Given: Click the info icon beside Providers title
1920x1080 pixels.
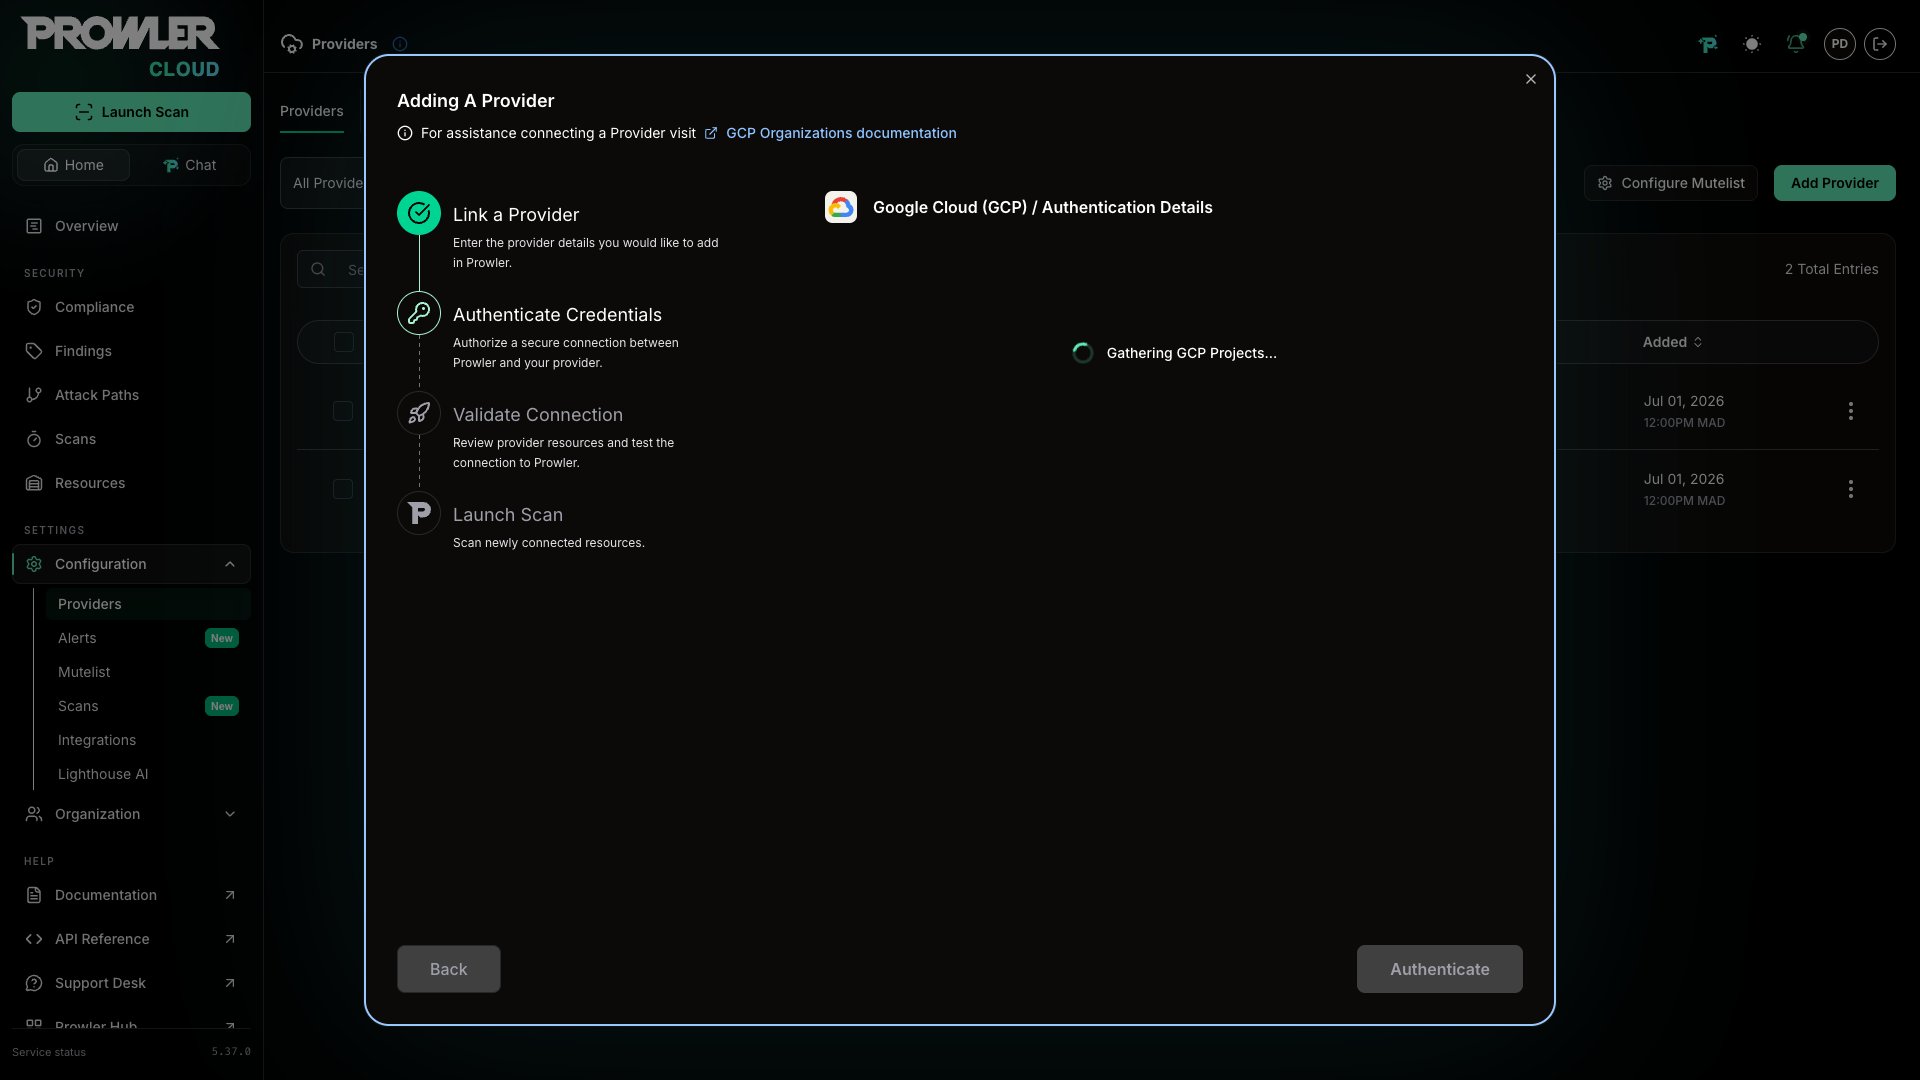Looking at the screenshot, I should tap(400, 44).
